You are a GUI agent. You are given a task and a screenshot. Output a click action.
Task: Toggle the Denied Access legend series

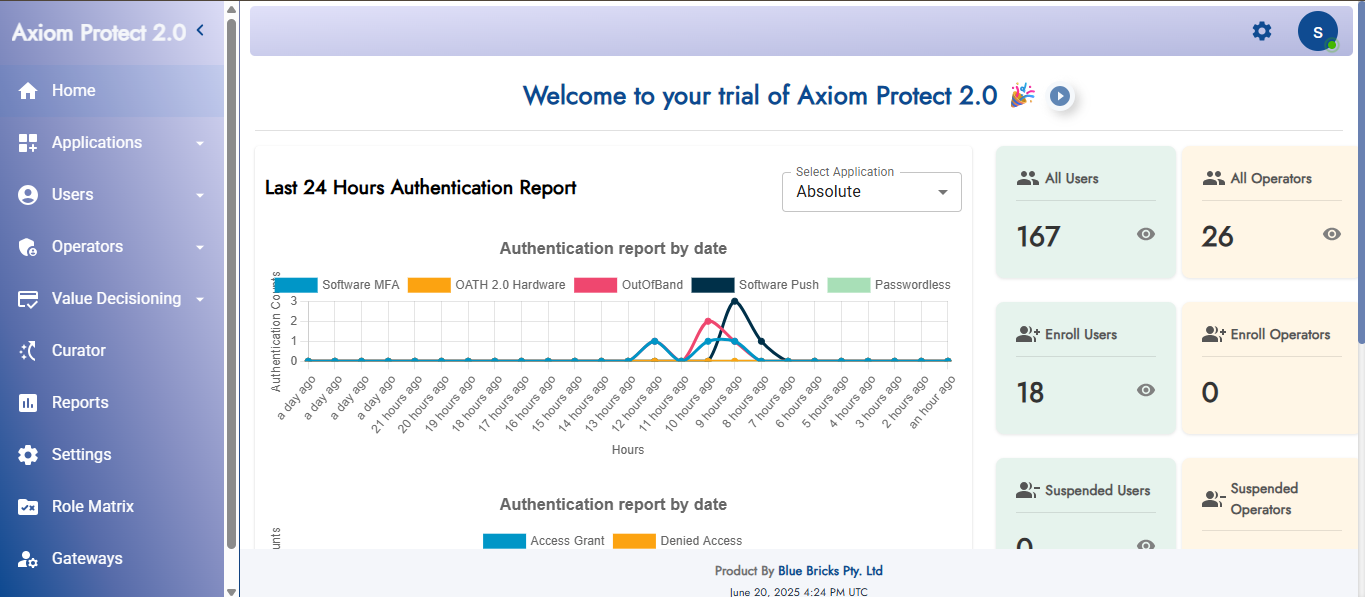click(678, 541)
